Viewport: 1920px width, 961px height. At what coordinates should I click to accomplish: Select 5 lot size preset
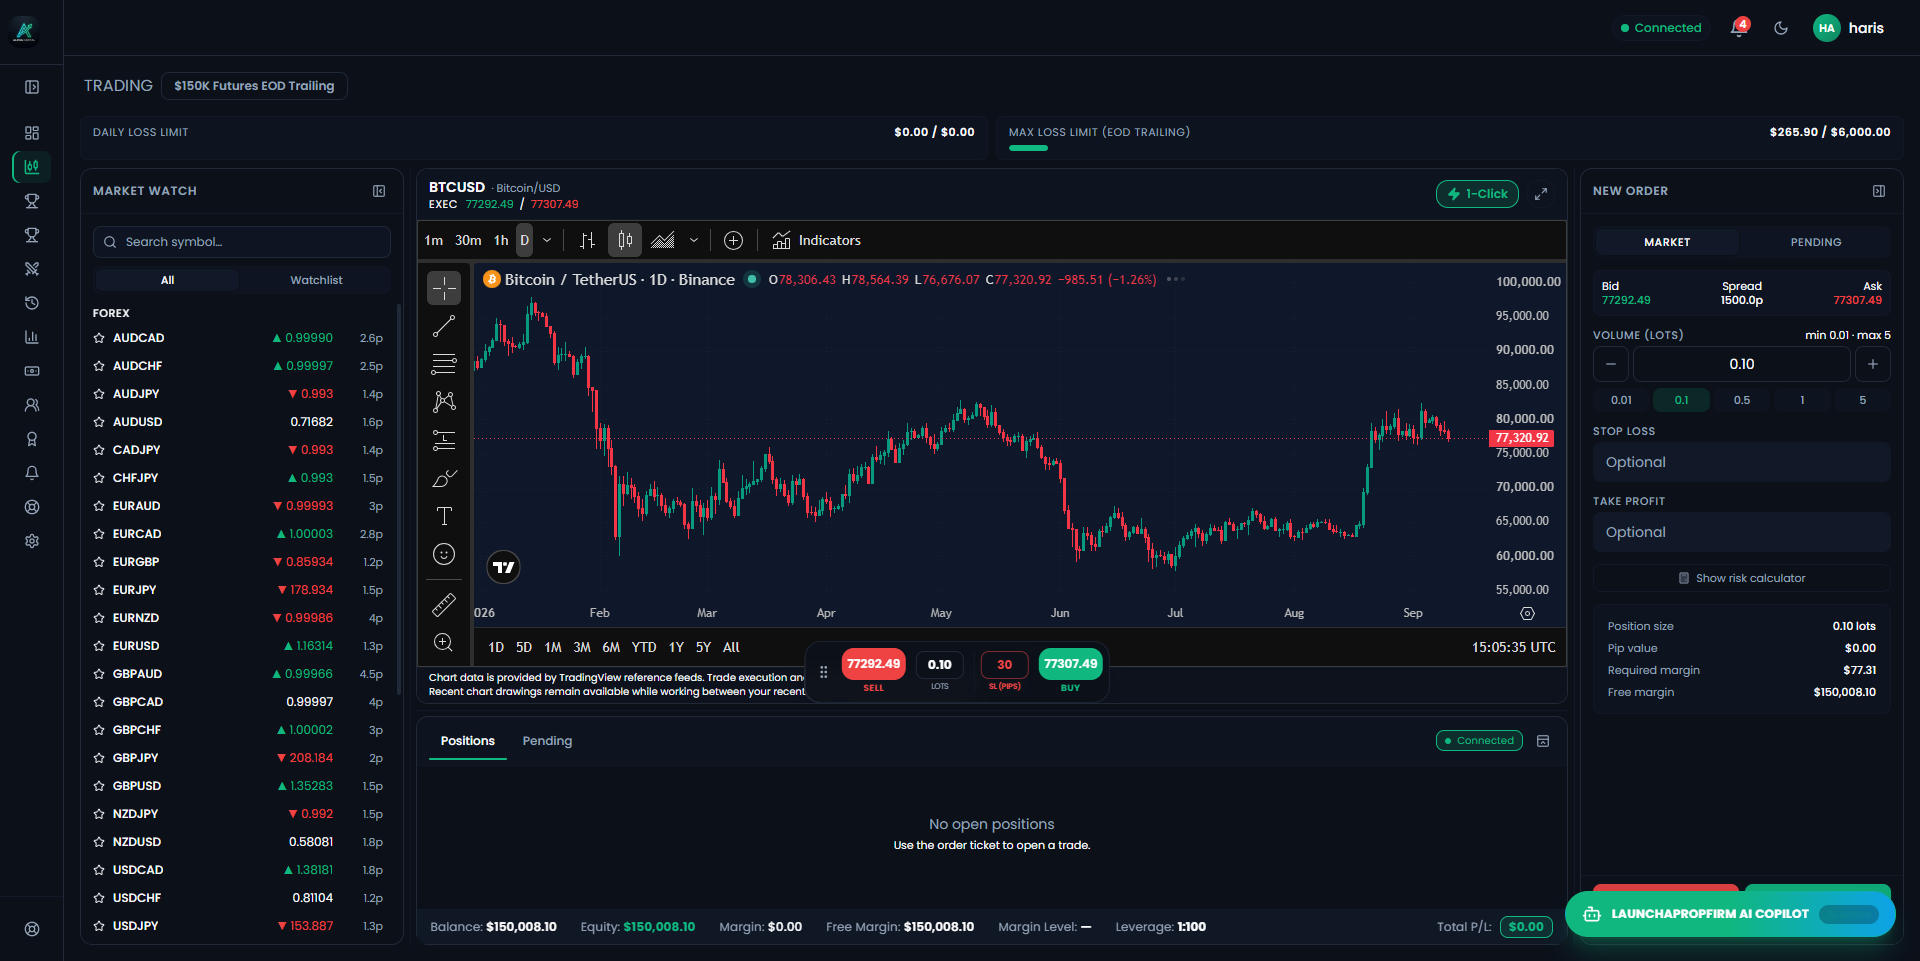point(1862,400)
